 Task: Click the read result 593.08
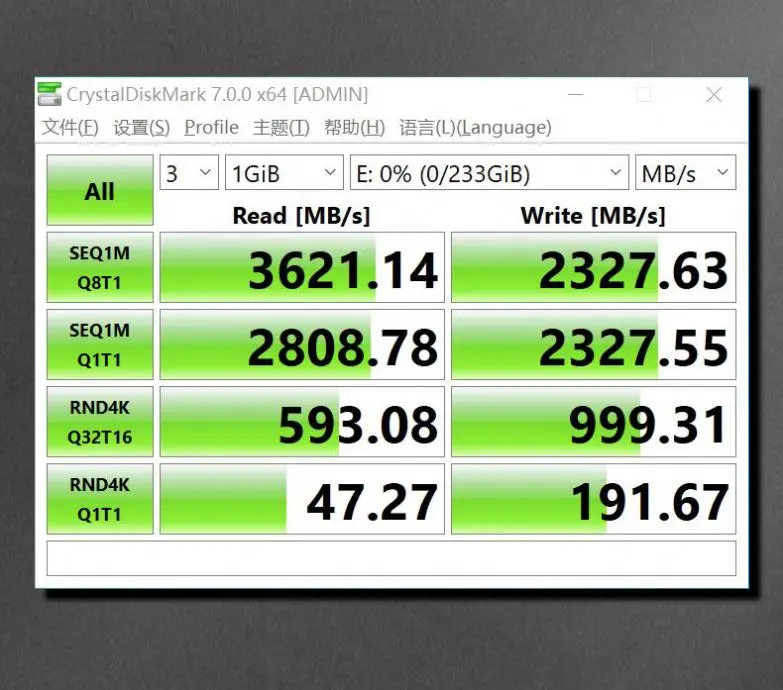coord(302,421)
